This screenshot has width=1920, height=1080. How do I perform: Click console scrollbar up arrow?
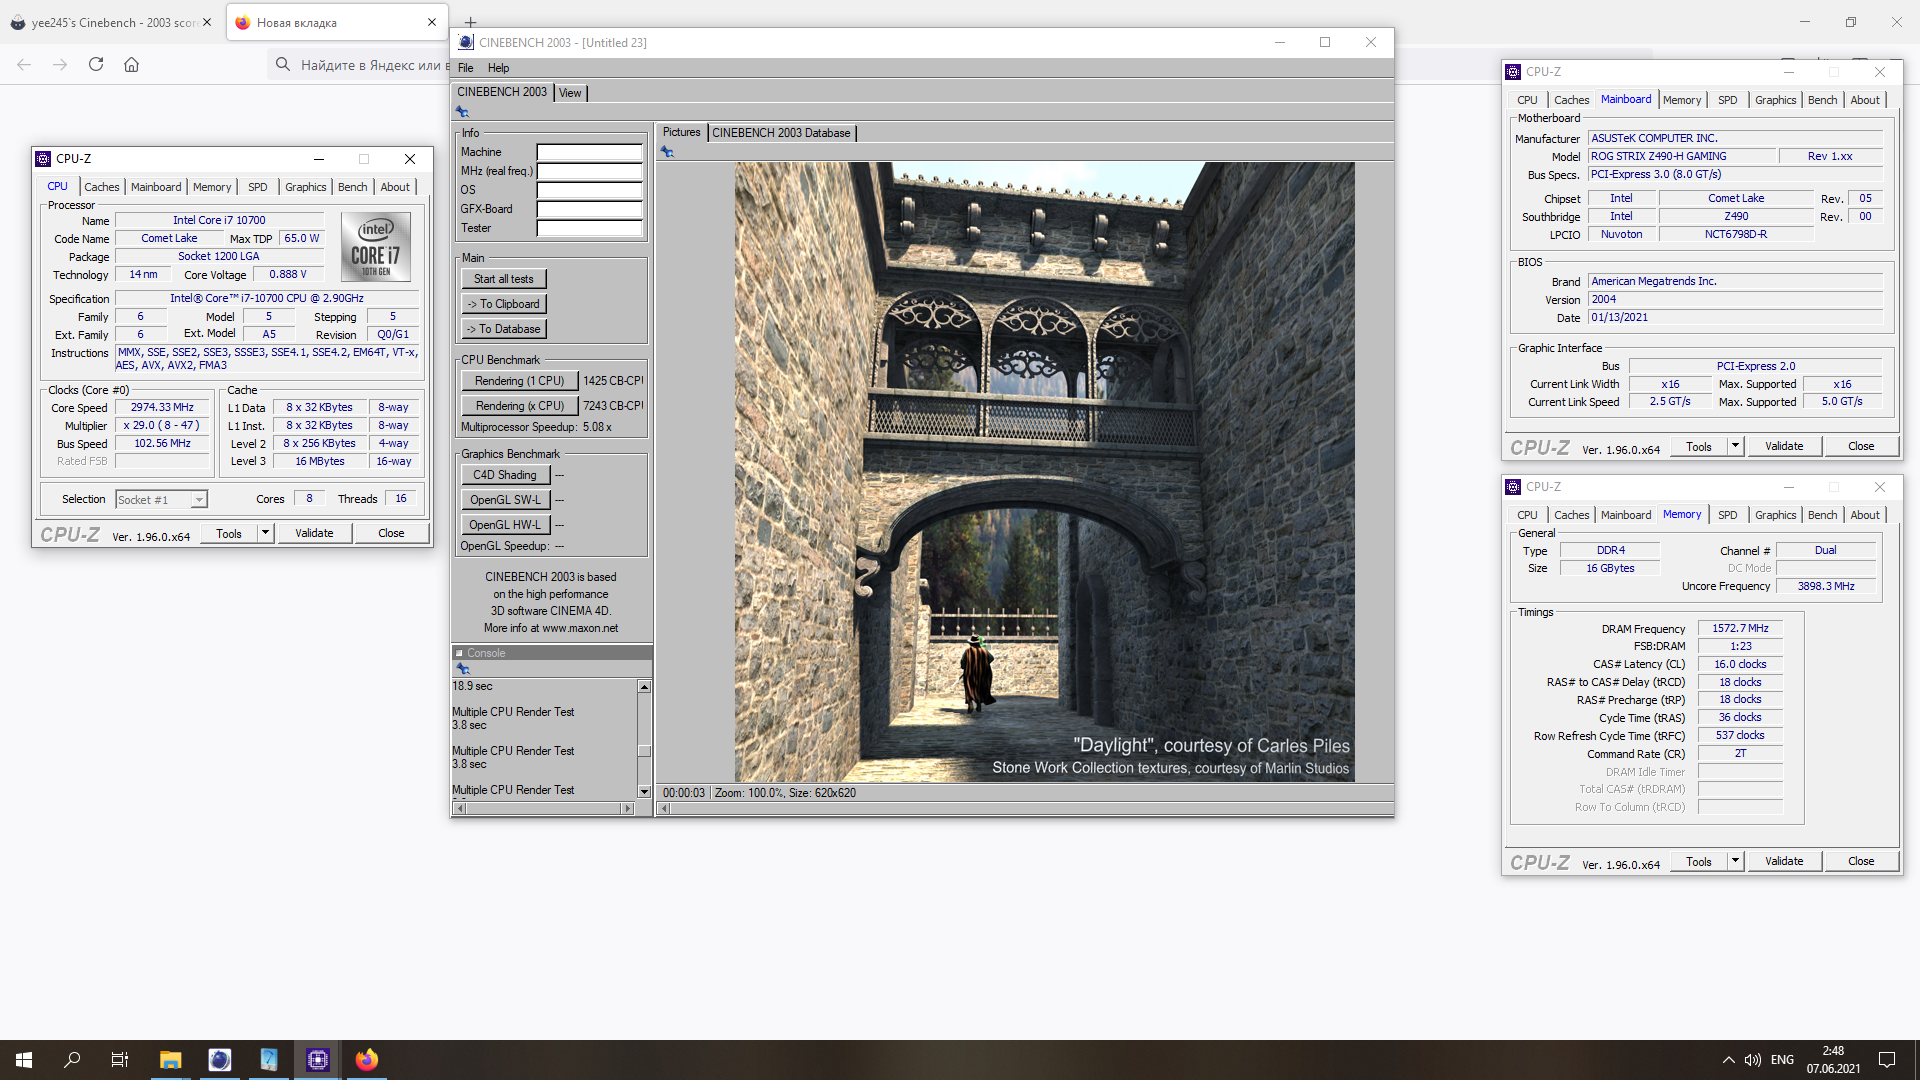pos(644,687)
